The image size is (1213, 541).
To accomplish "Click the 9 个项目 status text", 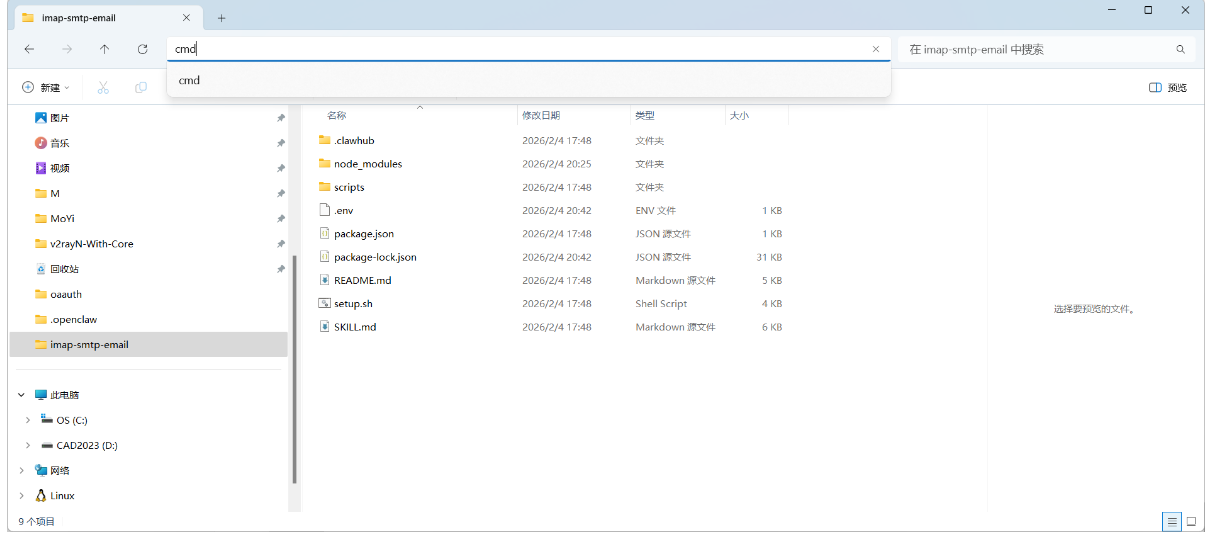I will click(x=36, y=522).
